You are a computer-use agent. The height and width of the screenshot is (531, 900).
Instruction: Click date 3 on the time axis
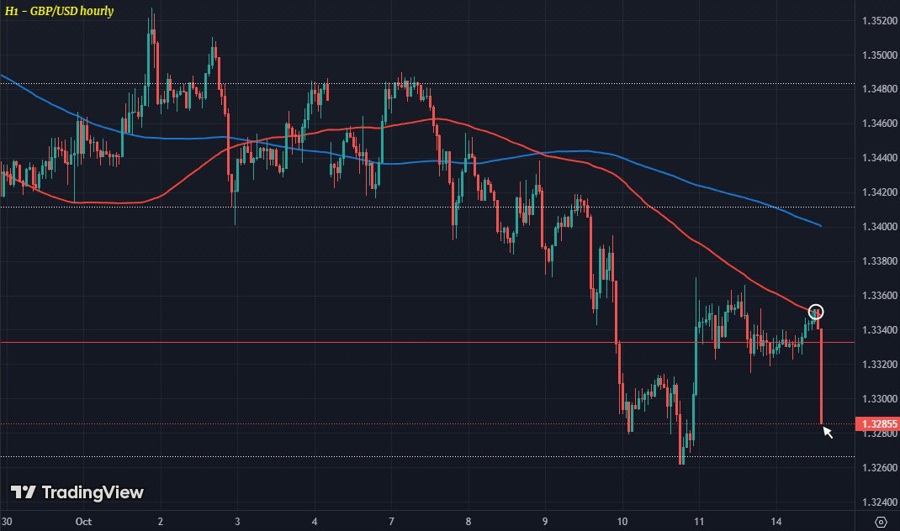(x=237, y=521)
